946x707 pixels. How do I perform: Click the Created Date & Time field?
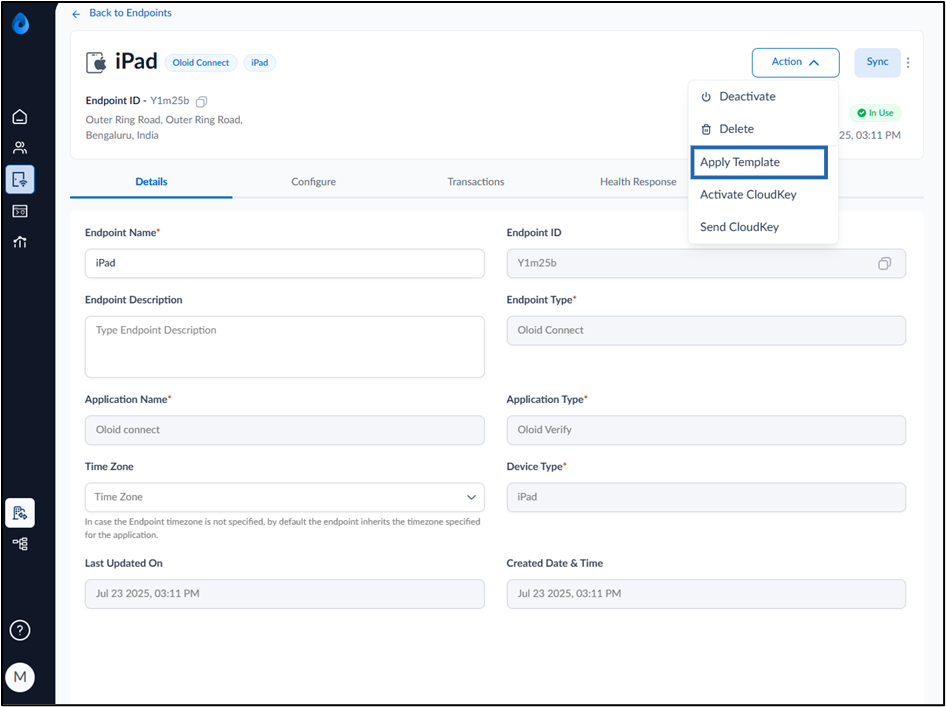pos(706,594)
